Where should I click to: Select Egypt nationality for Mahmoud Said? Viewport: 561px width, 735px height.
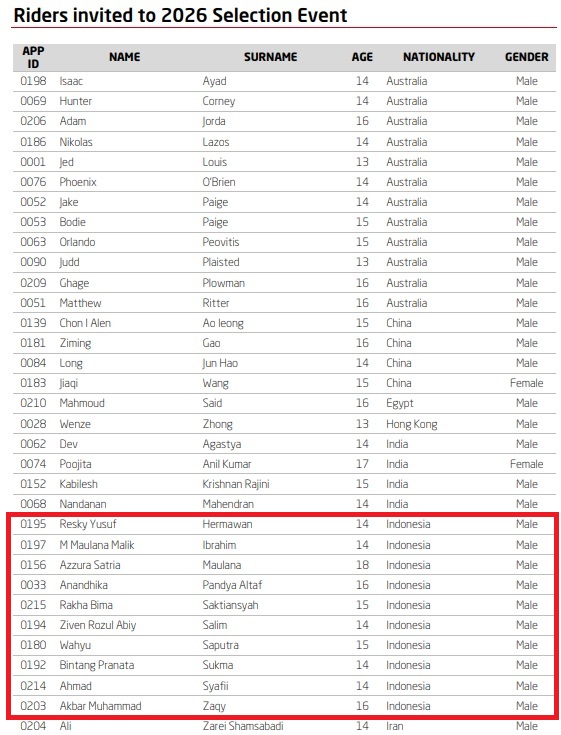click(399, 403)
